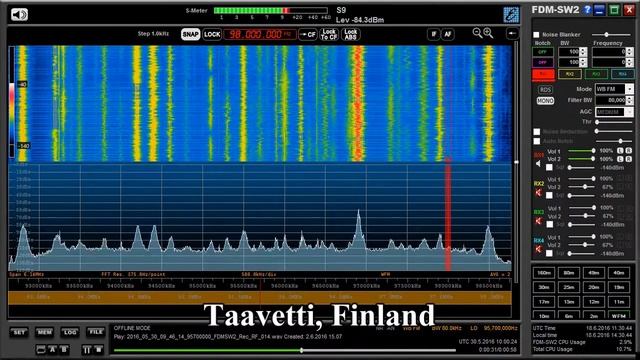The height and width of the screenshot is (360, 640).
Task: Toggle the RX1 Vol 1 R channel button
Action: (x=629, y=151)
